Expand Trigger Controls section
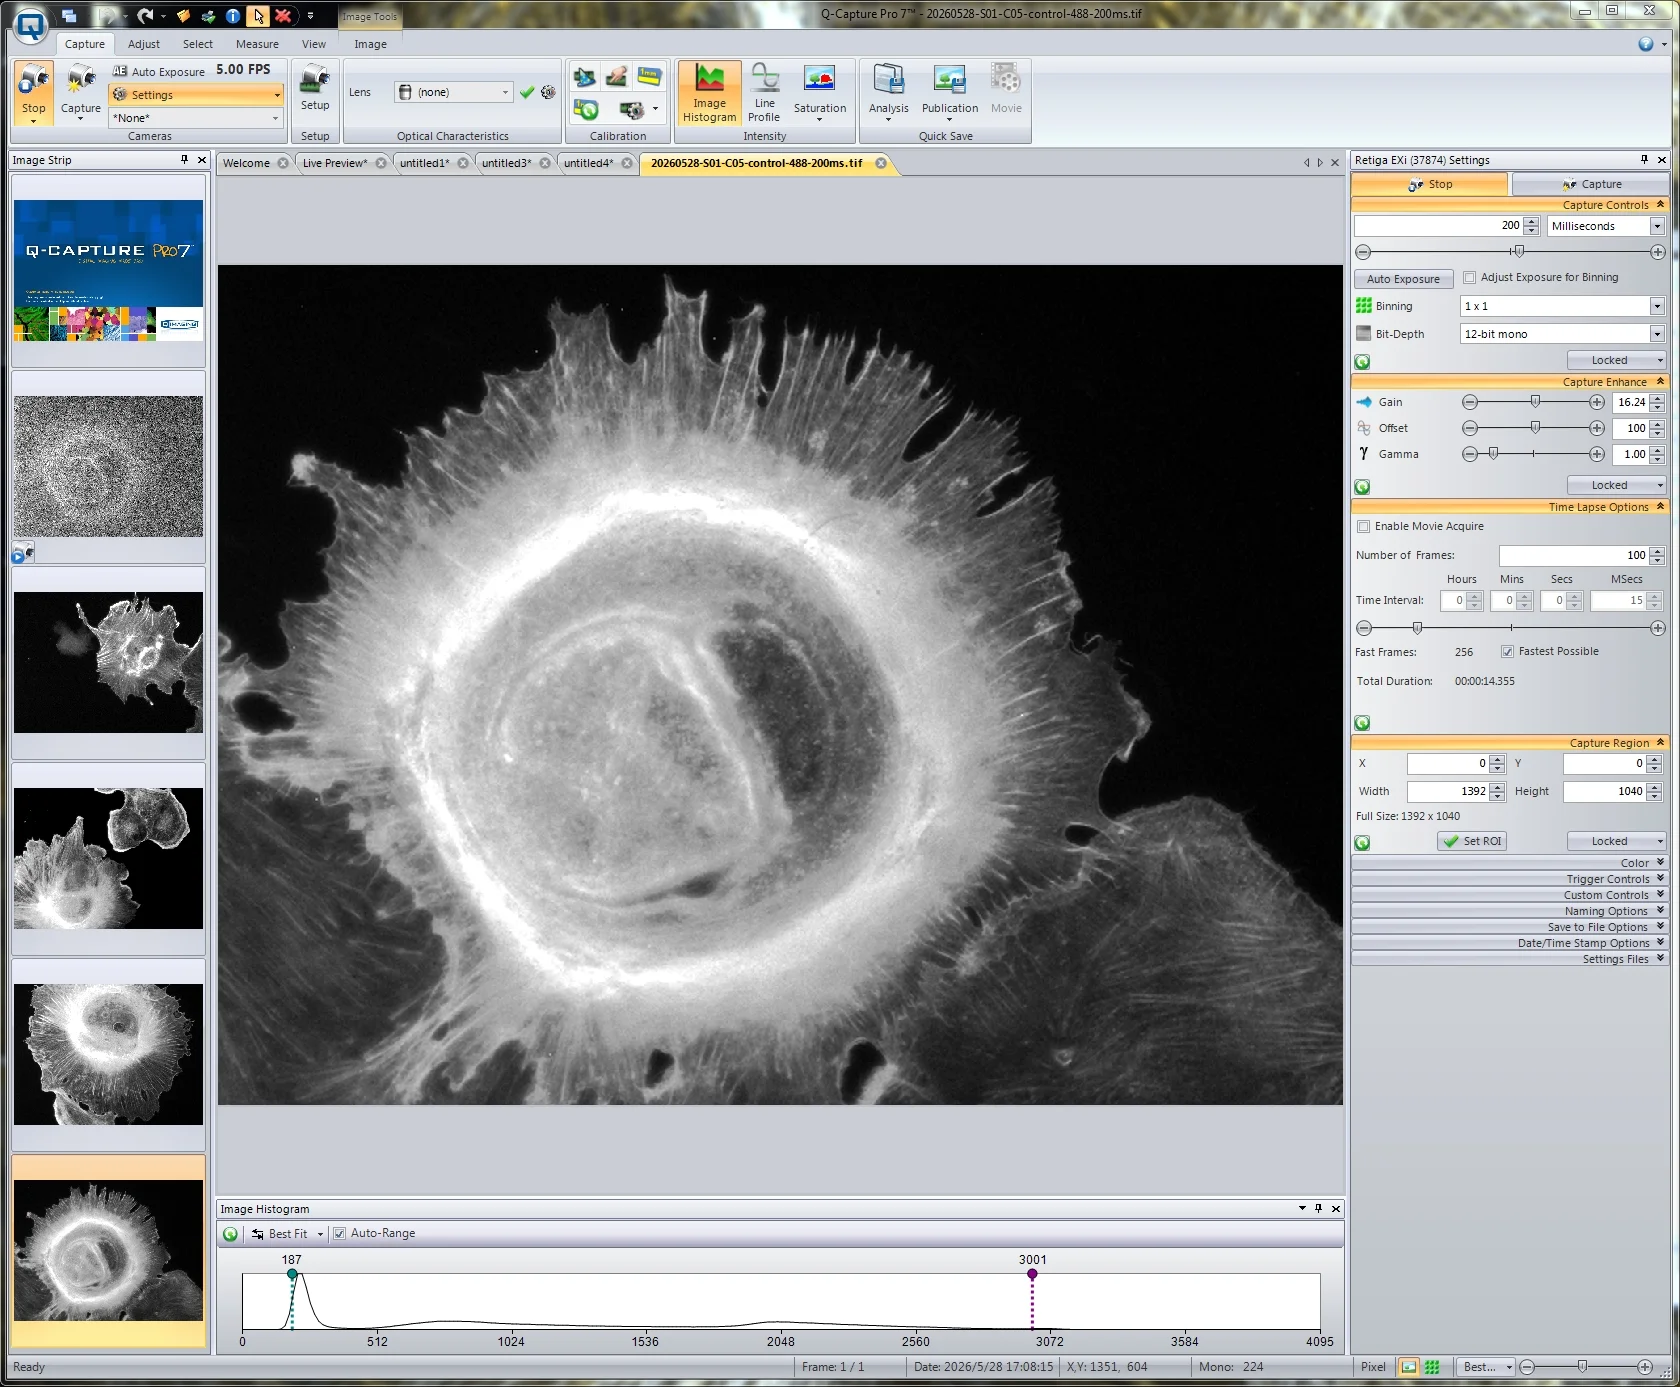This screenshot has height=1387, width=1680. point(1509,879)
